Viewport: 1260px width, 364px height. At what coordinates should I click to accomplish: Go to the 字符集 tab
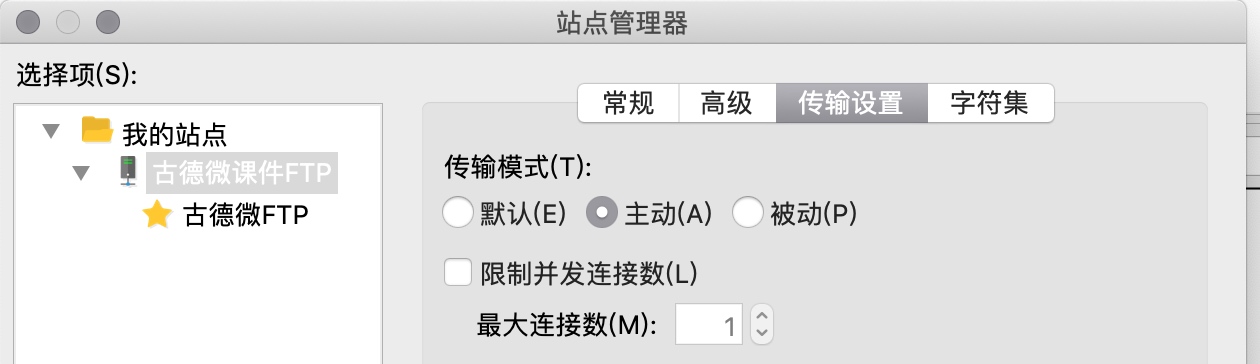990,103
